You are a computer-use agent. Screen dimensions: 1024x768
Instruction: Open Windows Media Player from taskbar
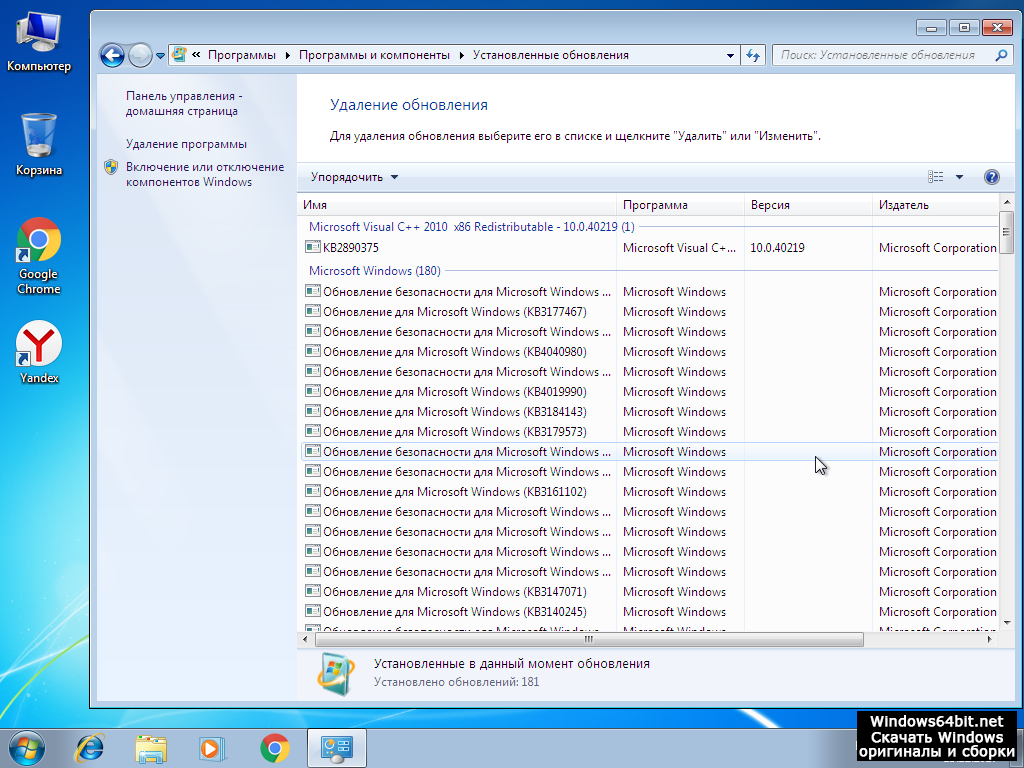(211, 747)
